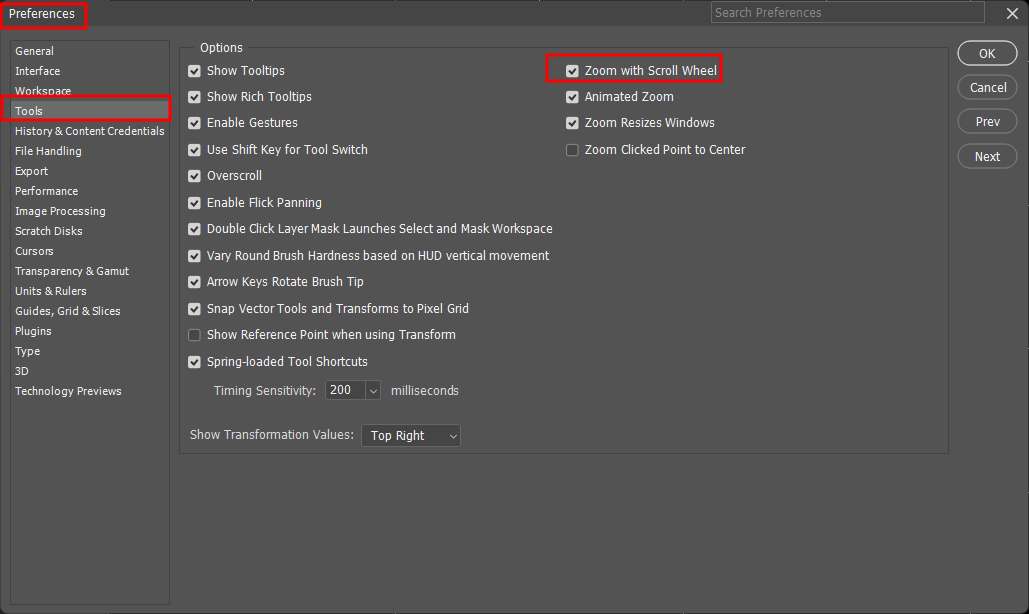This screenshot has width=1029, height=614.
Task: Open the Type category
Action: point(28,351)
